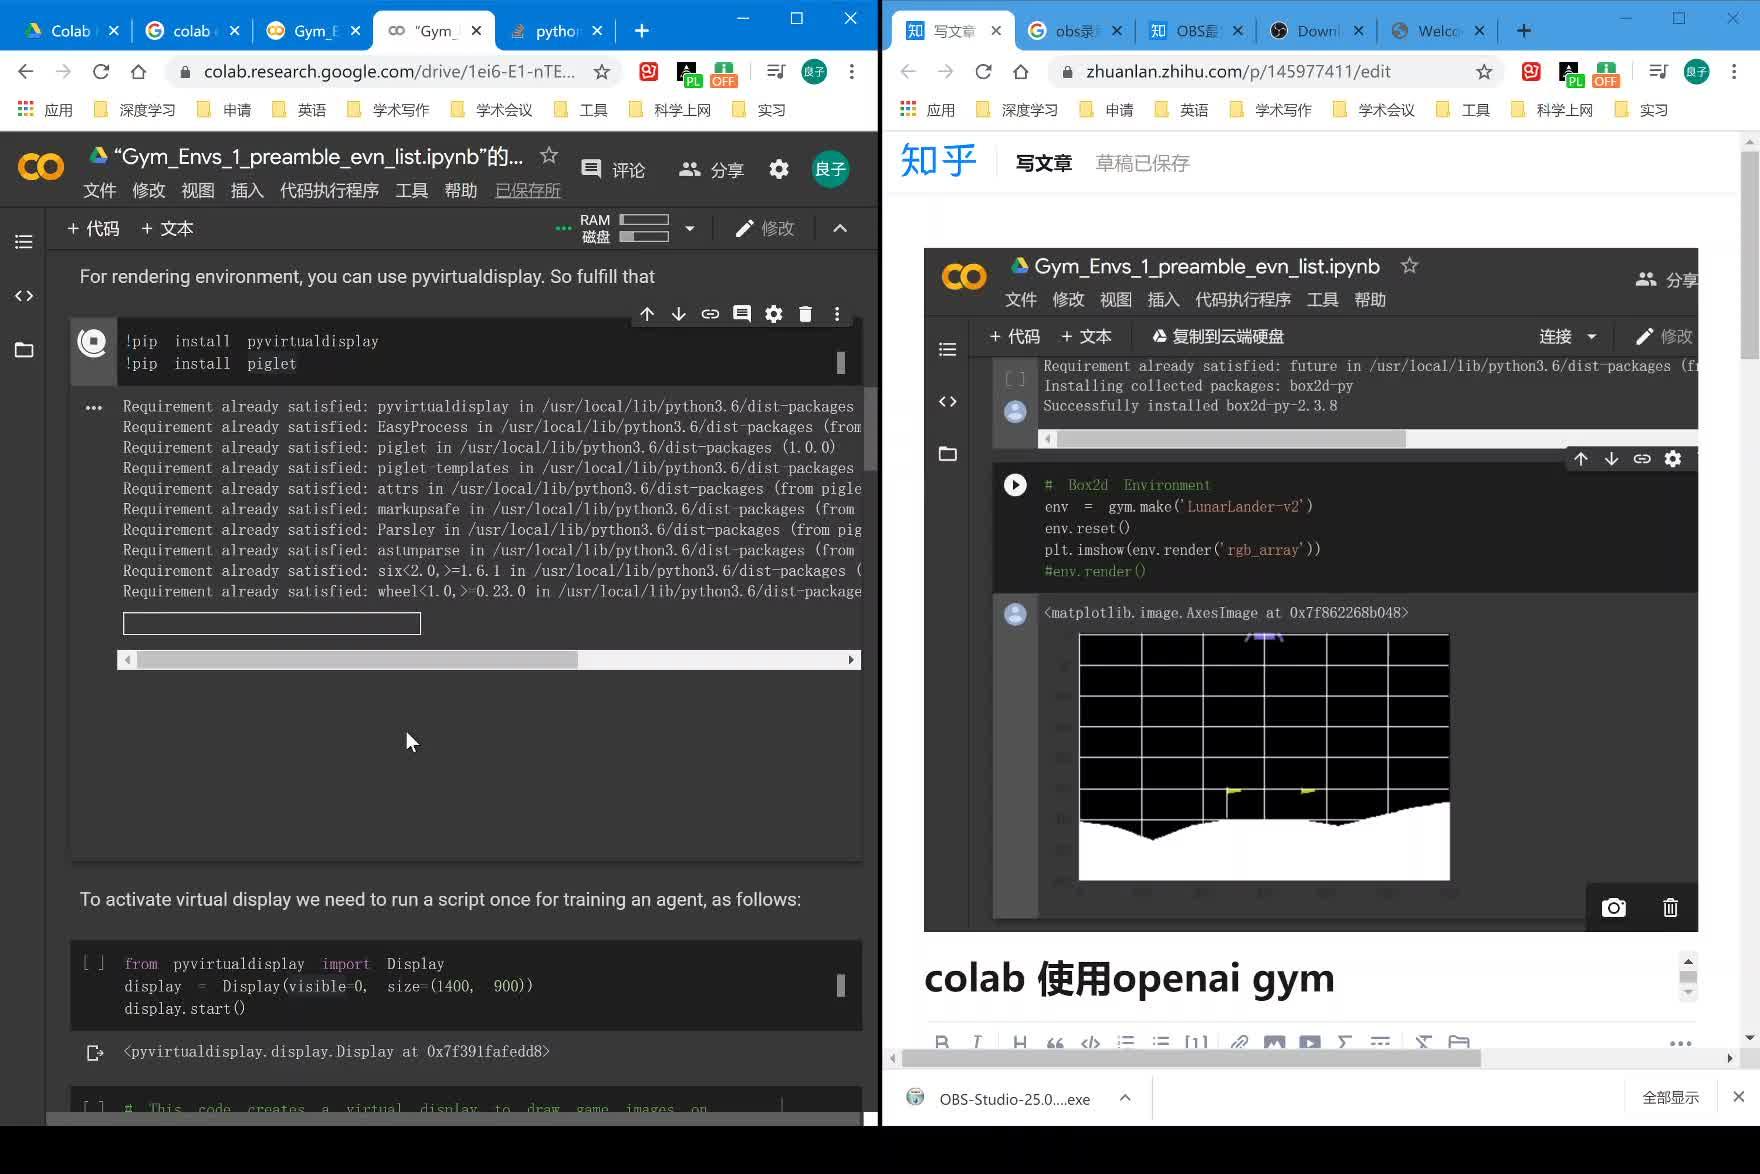Open 代码执行程序 runtime menu in Colab

click(329, 190)
